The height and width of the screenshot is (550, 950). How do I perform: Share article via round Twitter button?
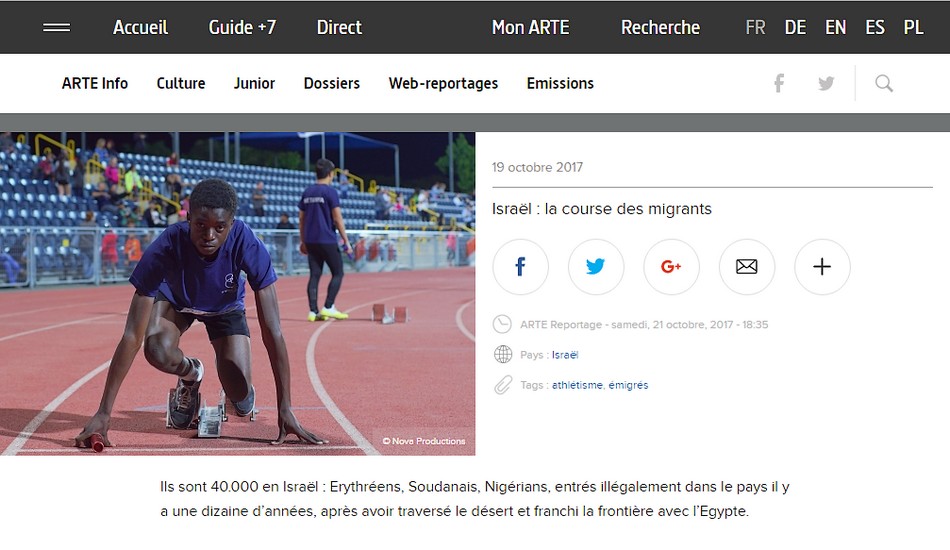[596, 267]
